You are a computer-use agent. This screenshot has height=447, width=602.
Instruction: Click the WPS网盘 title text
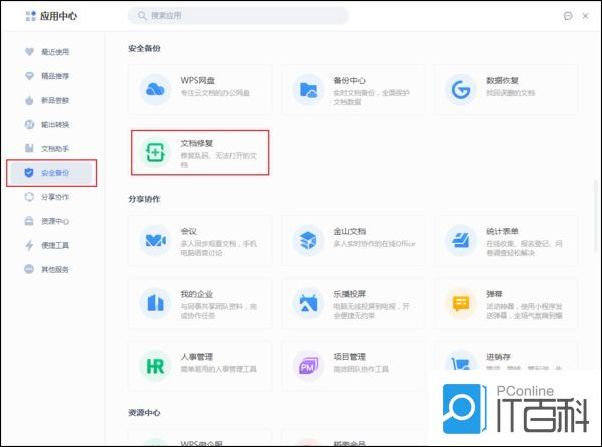[x=197, y=80]
